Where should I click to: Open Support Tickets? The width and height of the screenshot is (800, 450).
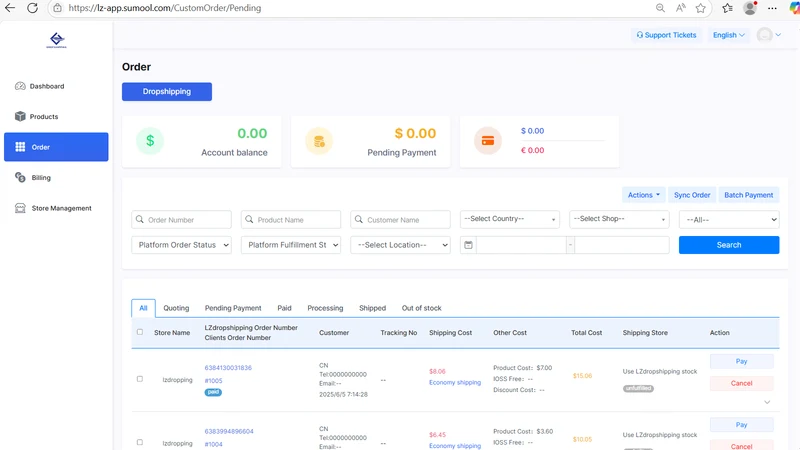pos(666,35)
